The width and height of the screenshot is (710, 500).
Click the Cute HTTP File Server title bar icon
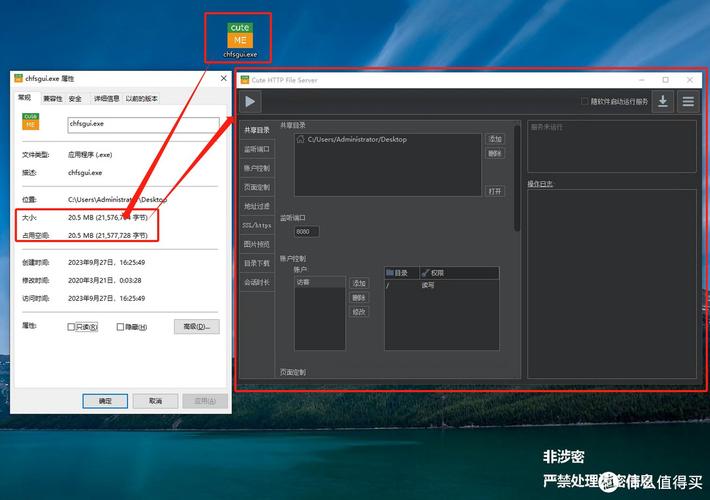pos(245,80)
